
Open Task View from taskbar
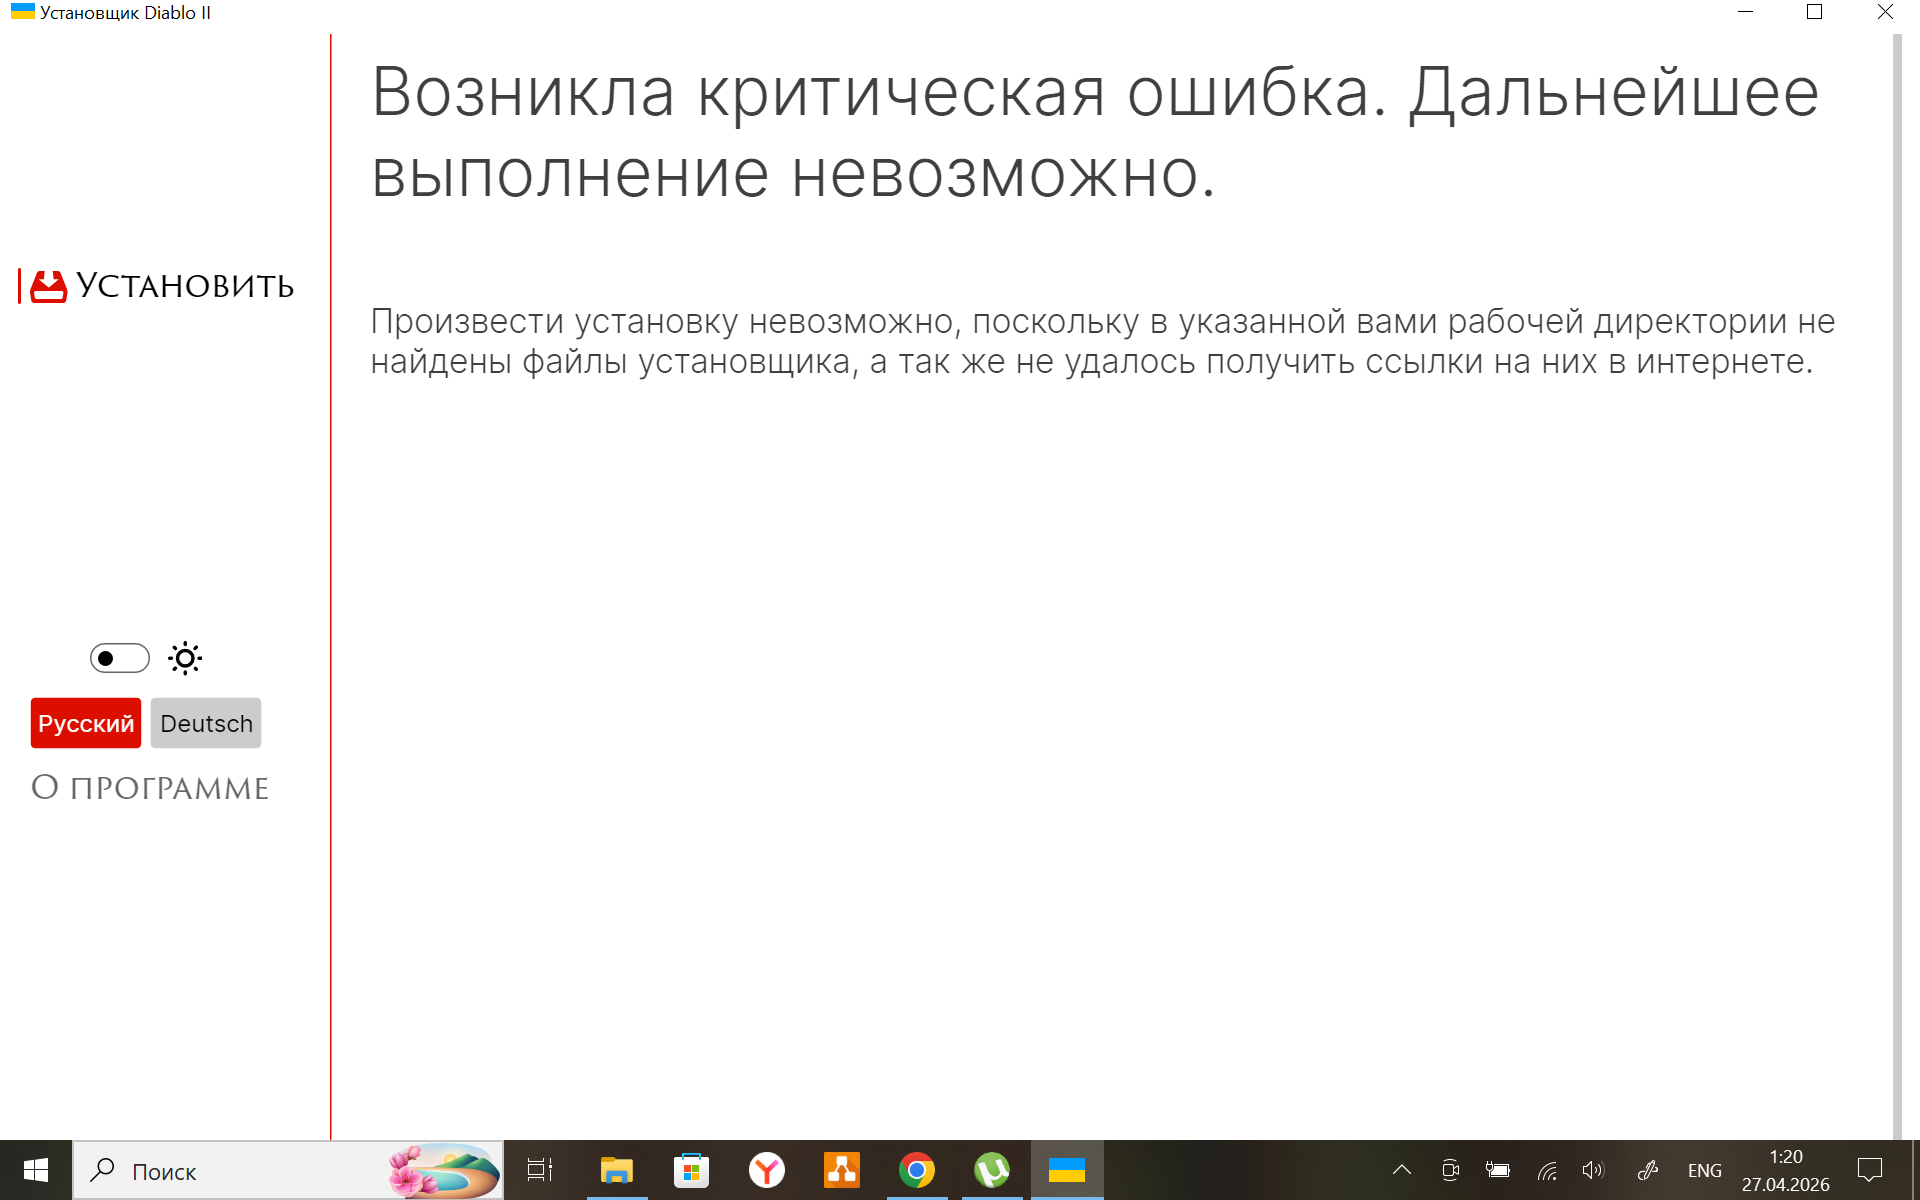pos(540,1170)
